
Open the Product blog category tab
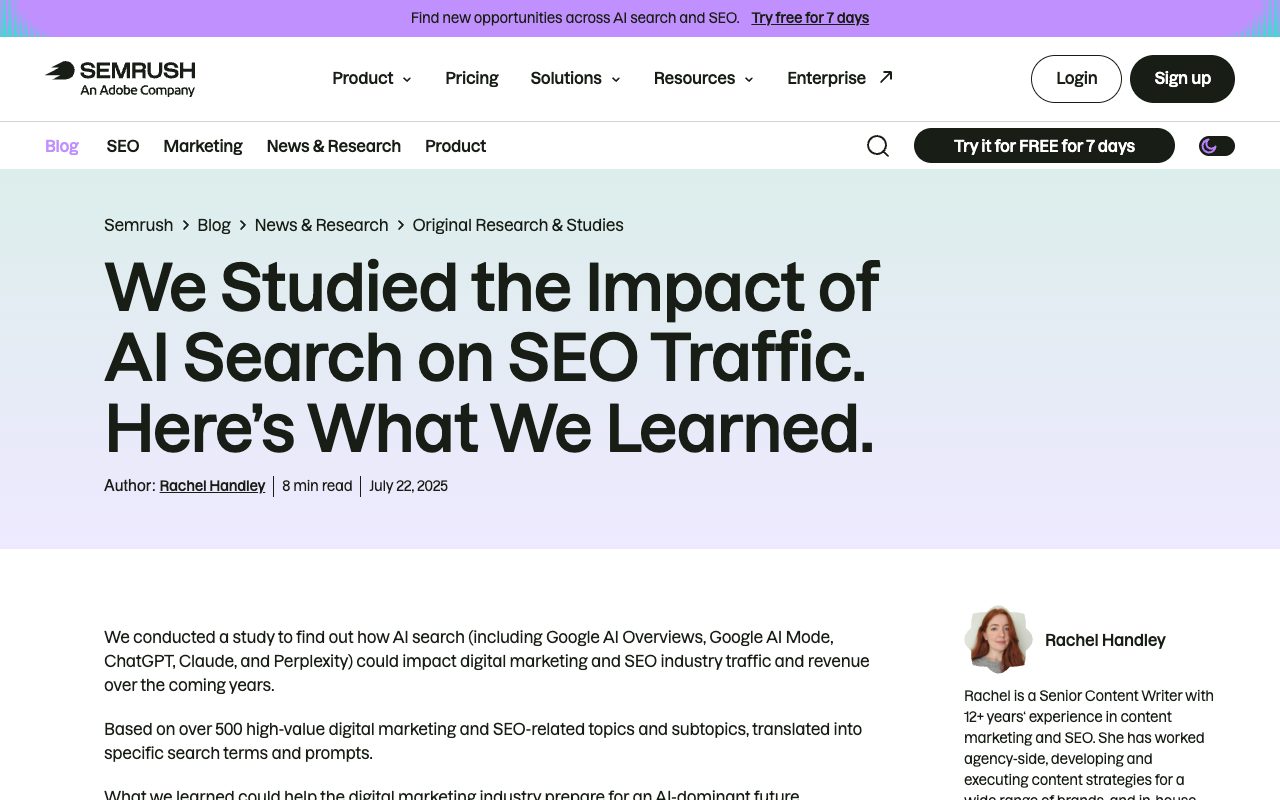pyautogui.click(x=455, y=146)
